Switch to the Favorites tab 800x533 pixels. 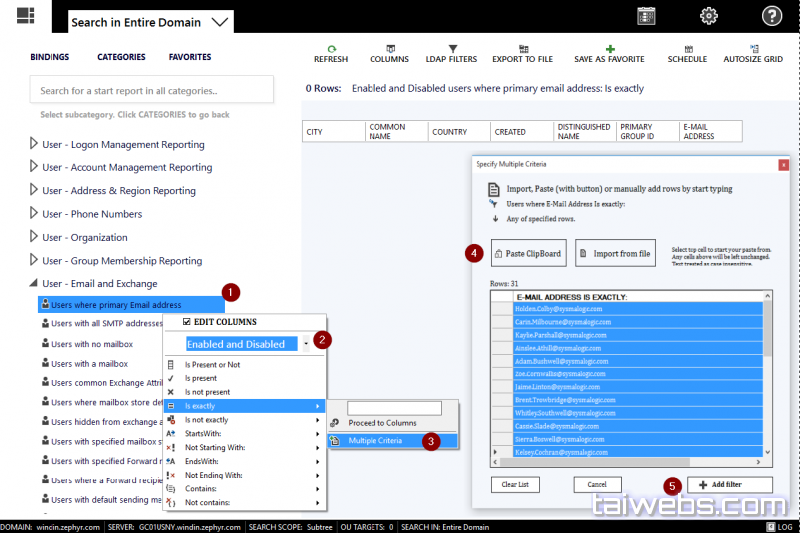(189, 57)
